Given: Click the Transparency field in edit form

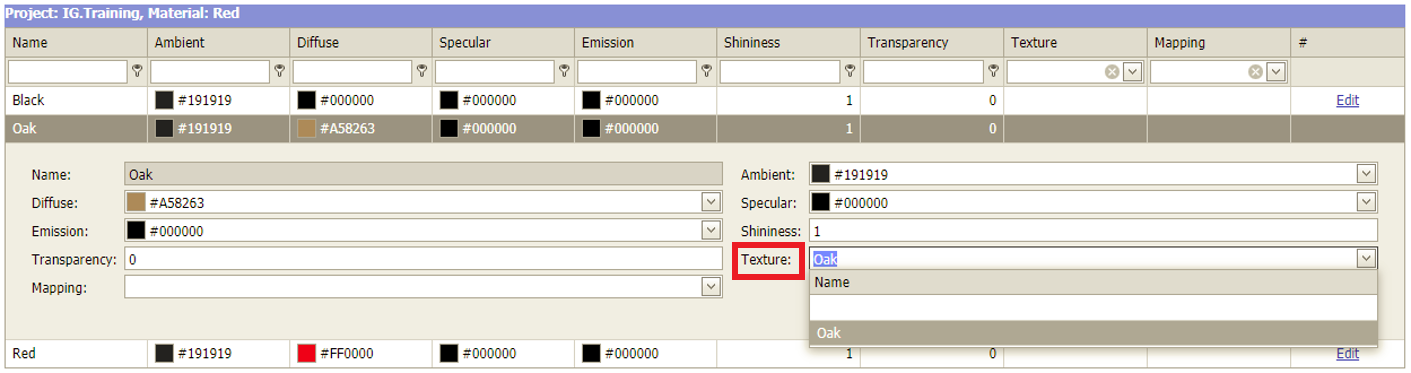Looking at the screenshot, I should click(423, 259).
